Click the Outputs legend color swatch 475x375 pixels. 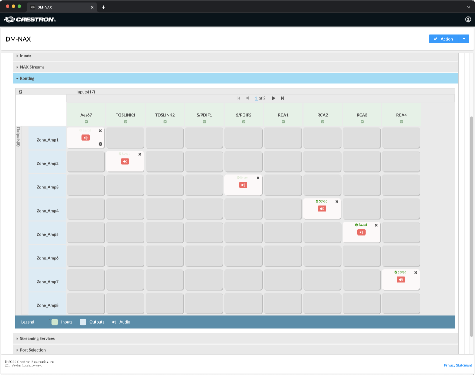pos(83,322)
